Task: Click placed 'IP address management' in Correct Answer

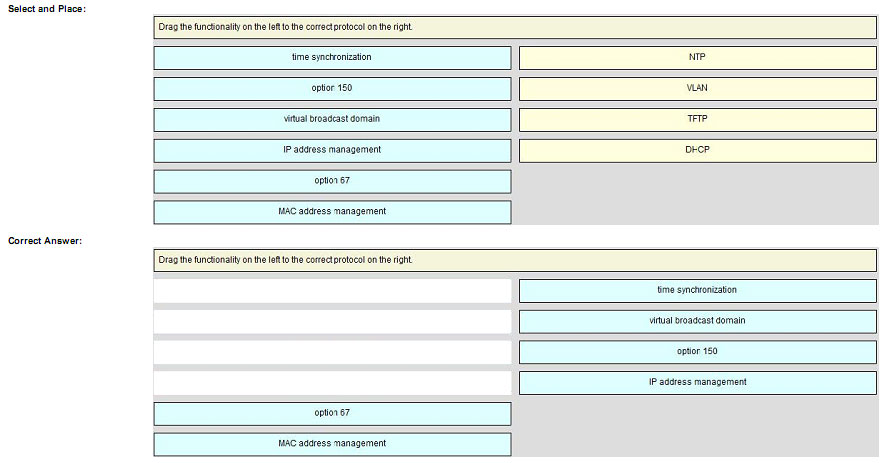Action: coord(697,382)
